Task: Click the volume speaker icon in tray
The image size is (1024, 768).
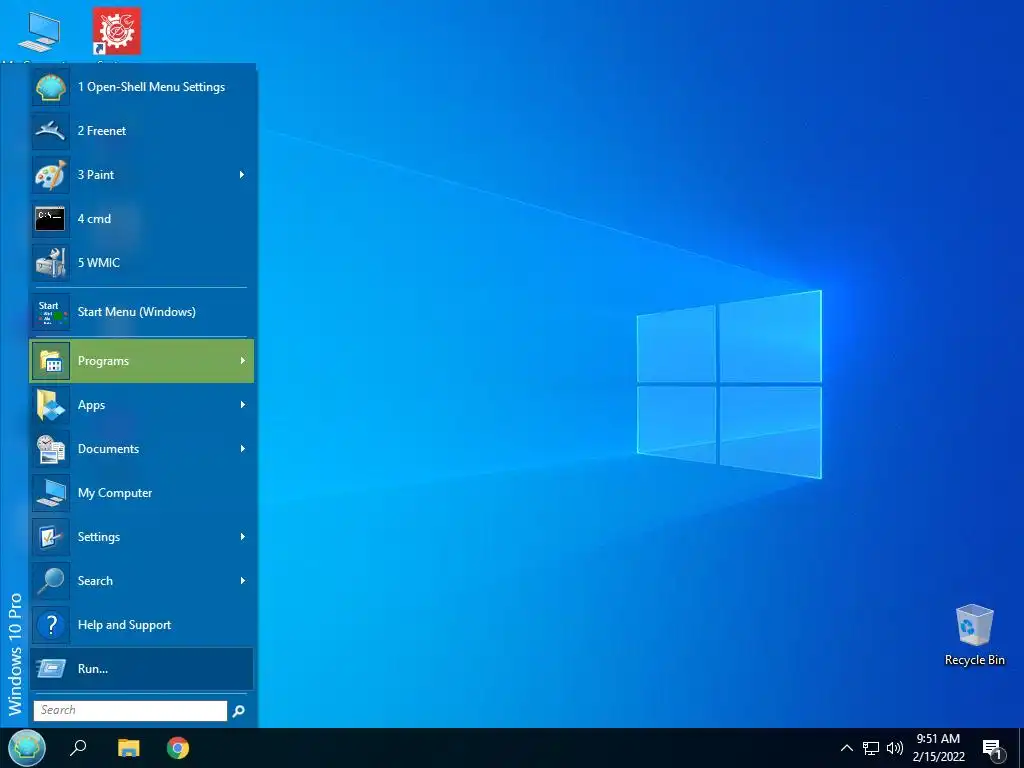Action: click(x=895, y=748)
